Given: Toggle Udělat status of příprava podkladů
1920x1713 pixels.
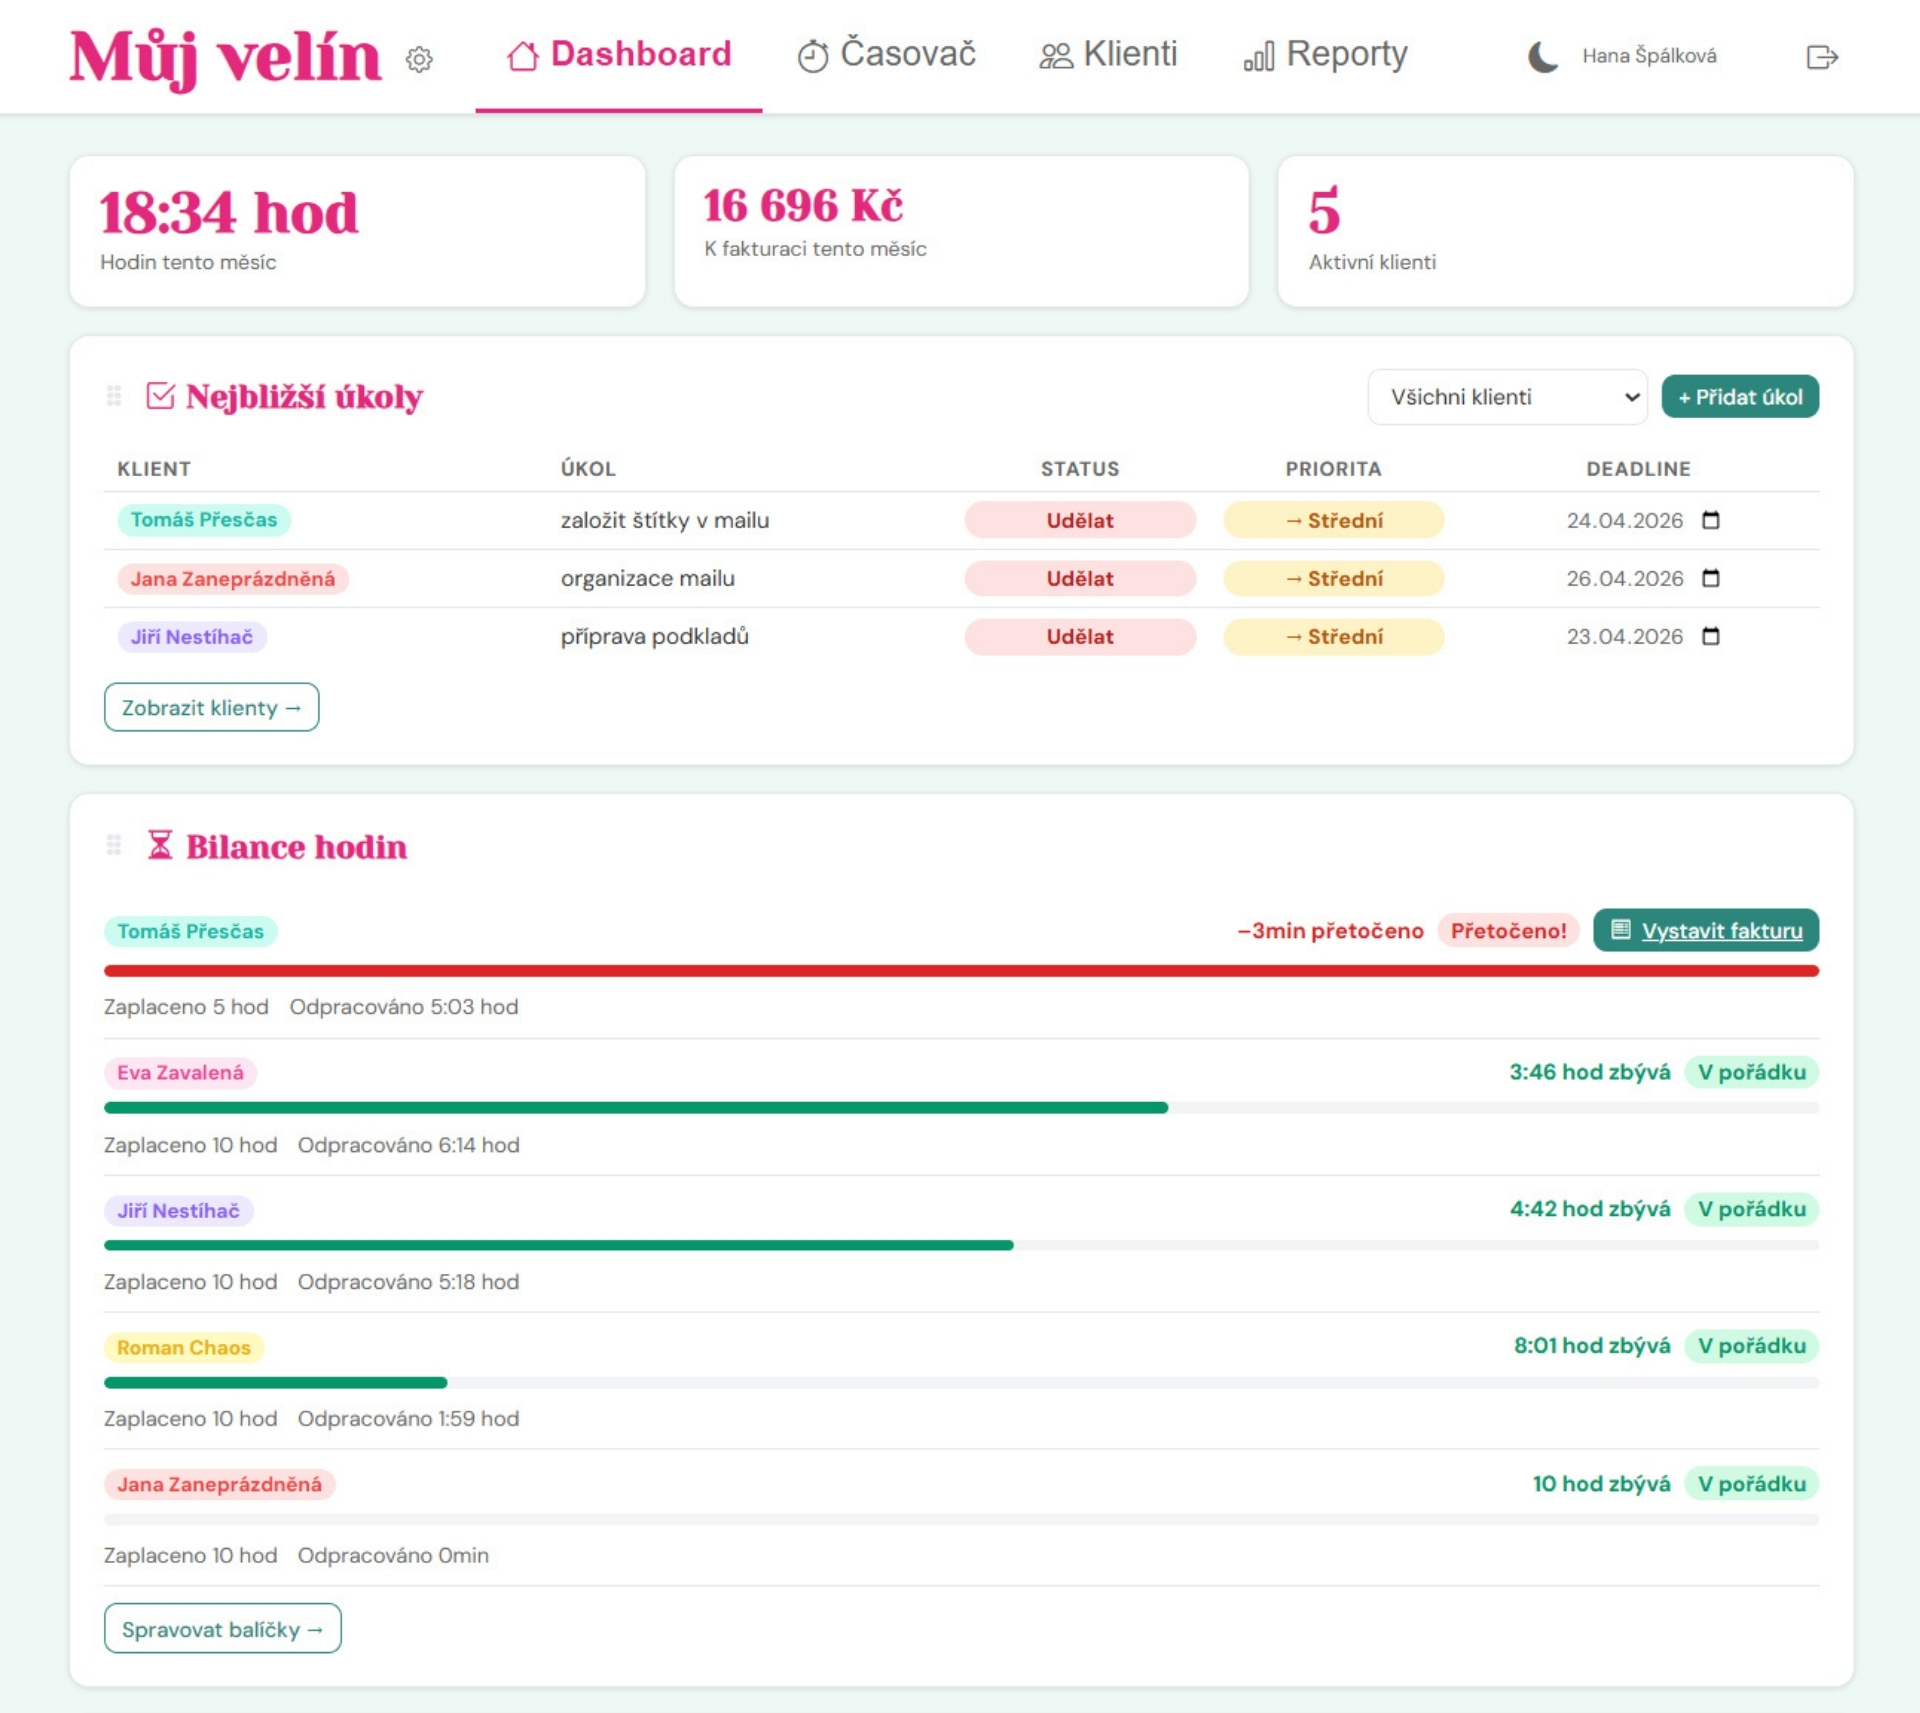Looking at the screenshot, I should click(1079, 636).
